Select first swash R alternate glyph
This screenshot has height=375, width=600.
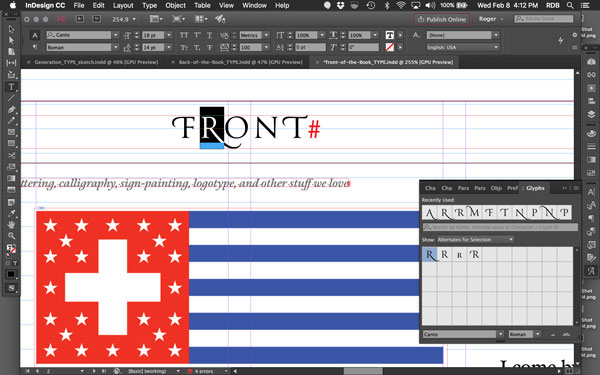coord(430,254)
